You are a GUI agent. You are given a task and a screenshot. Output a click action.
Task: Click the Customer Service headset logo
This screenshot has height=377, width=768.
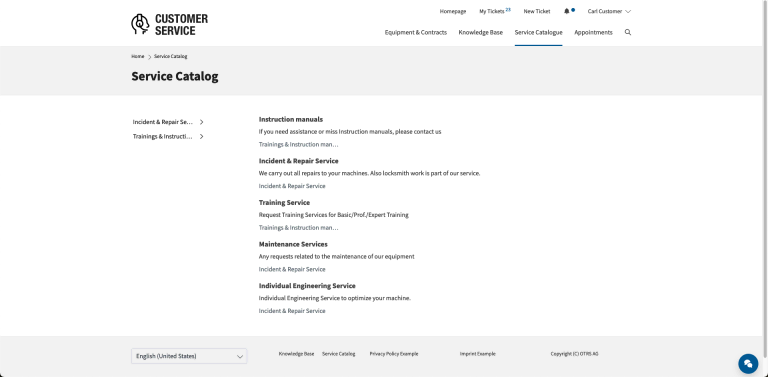pos(169,24)
